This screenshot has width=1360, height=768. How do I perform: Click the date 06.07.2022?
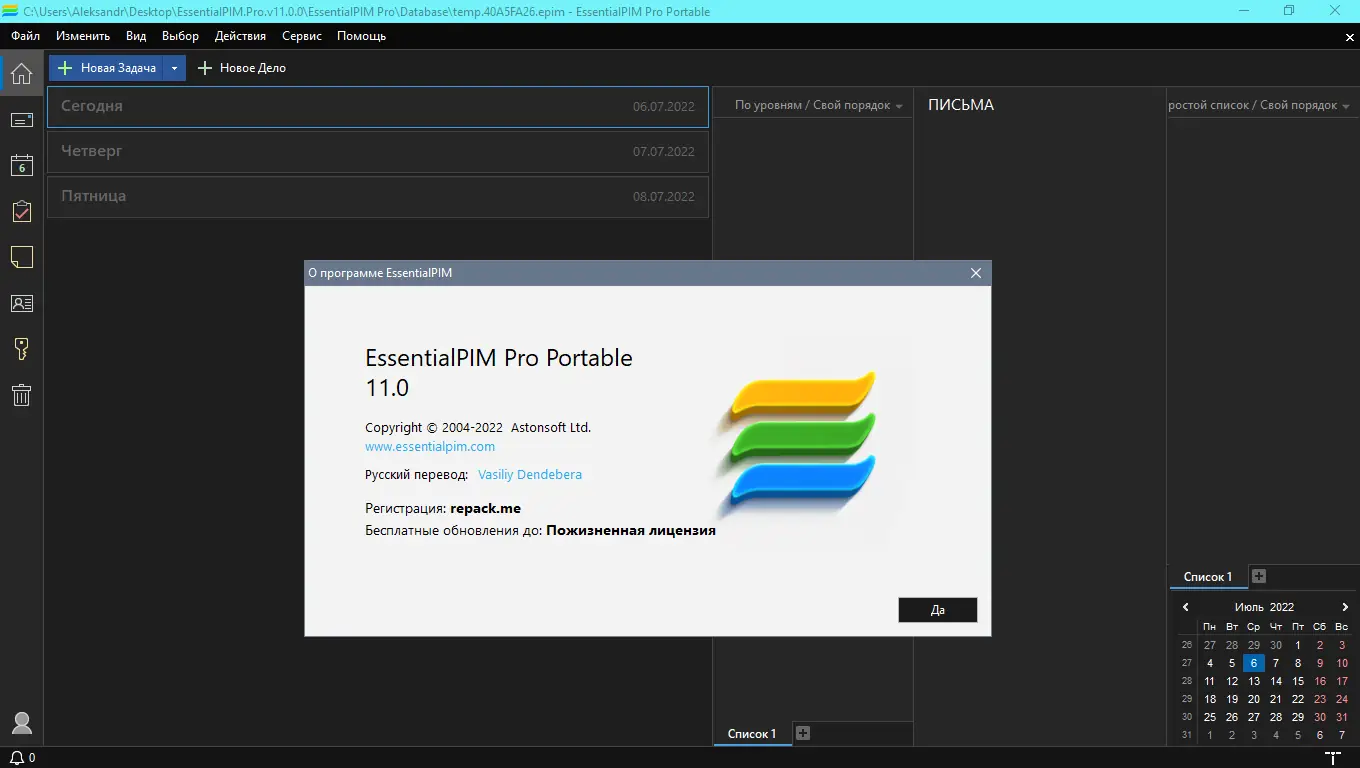tap(664, 107)
